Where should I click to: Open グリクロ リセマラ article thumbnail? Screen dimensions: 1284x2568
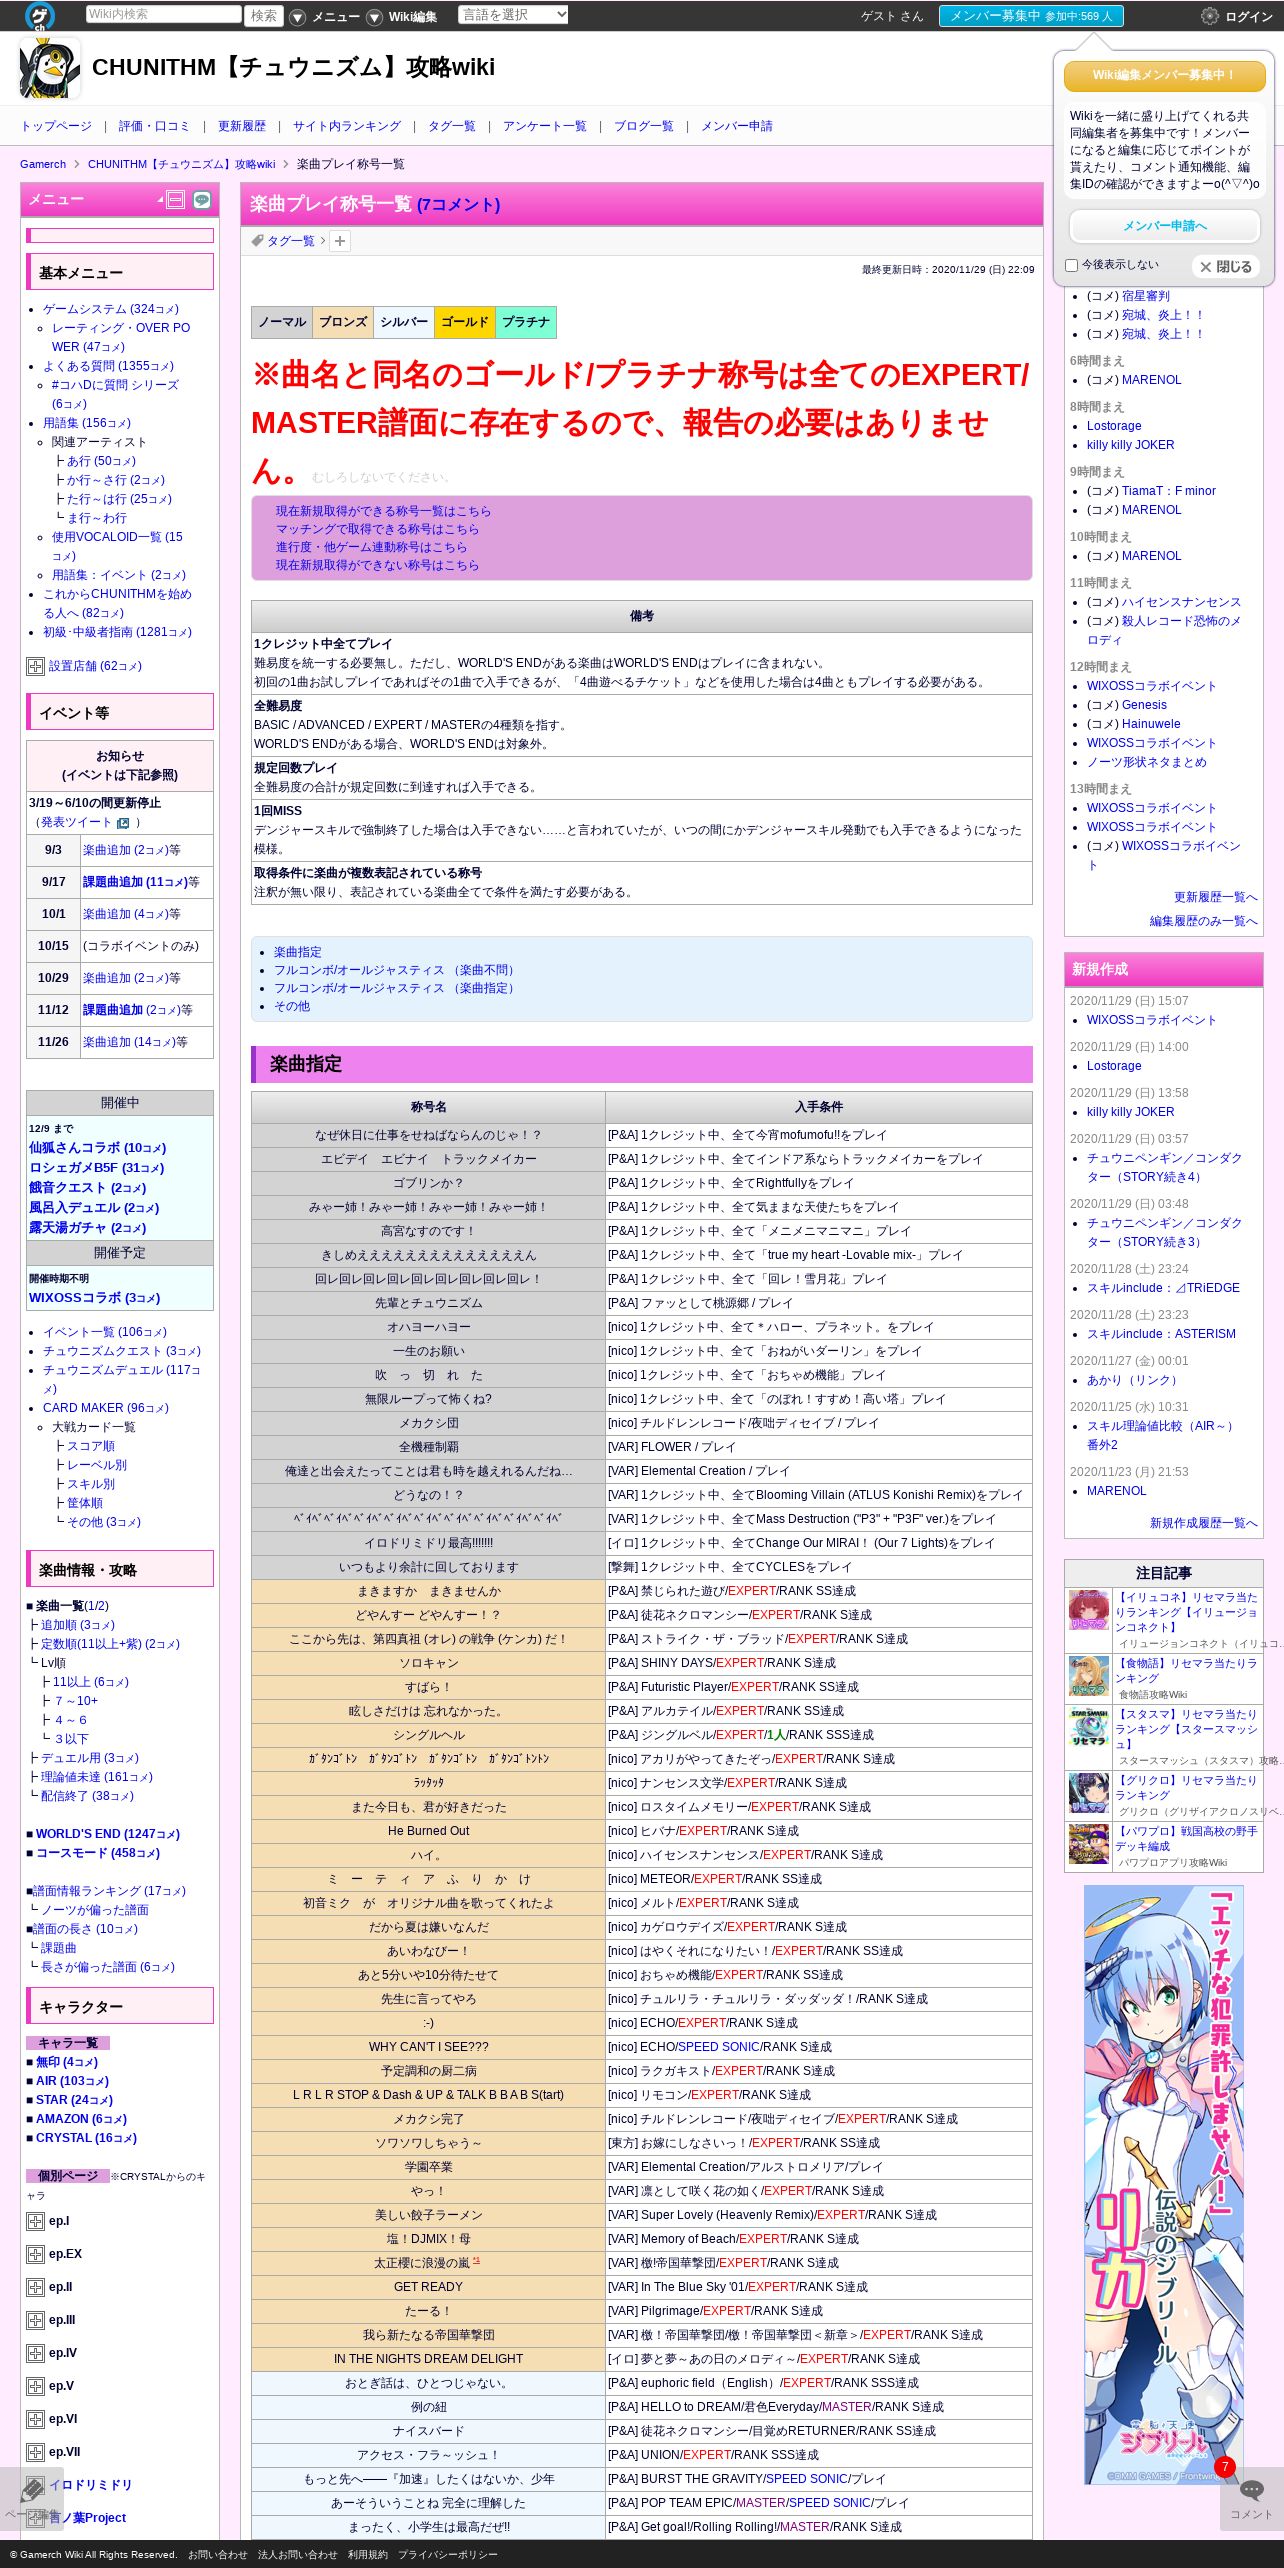tap(1089, 1793)
